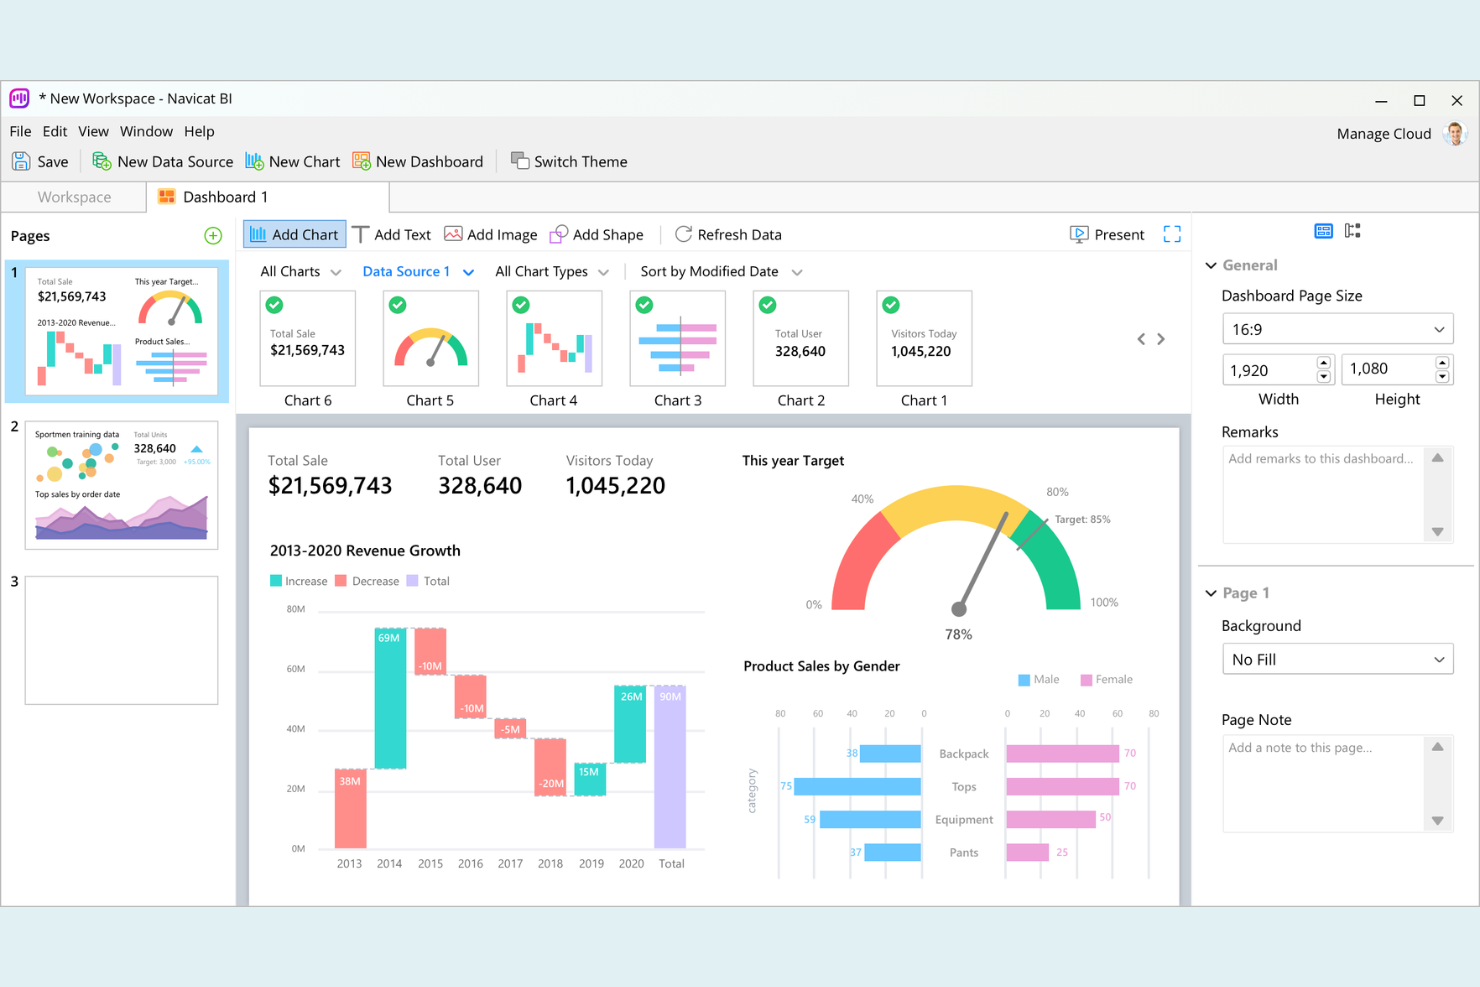Select the blank page 3 thumbnail
This screenshot has height=987, width=1480.
pyautogui.click(x=121, y=640)
